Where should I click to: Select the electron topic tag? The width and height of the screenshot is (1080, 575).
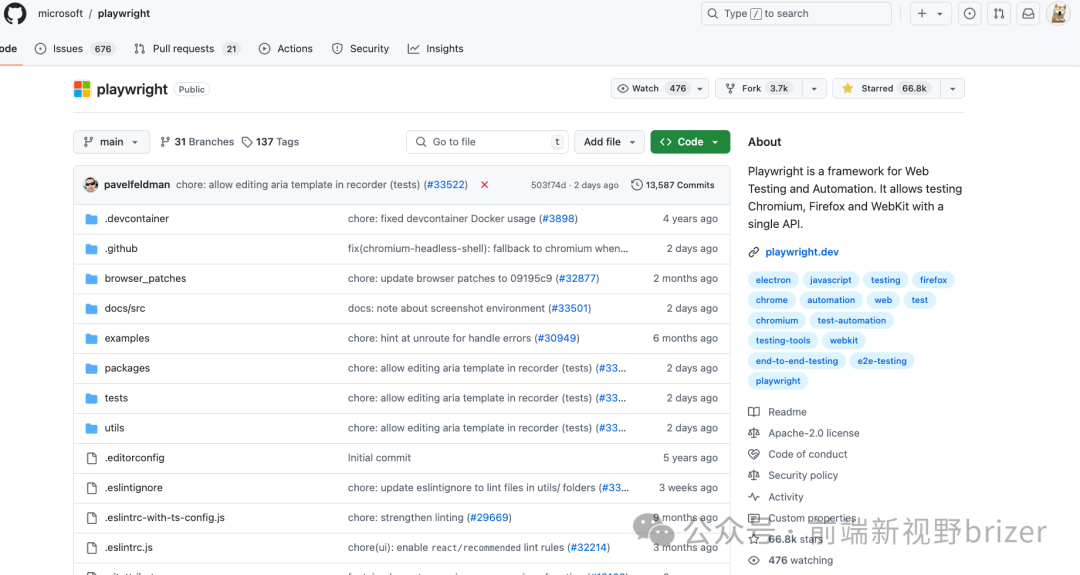coord(773,280)
